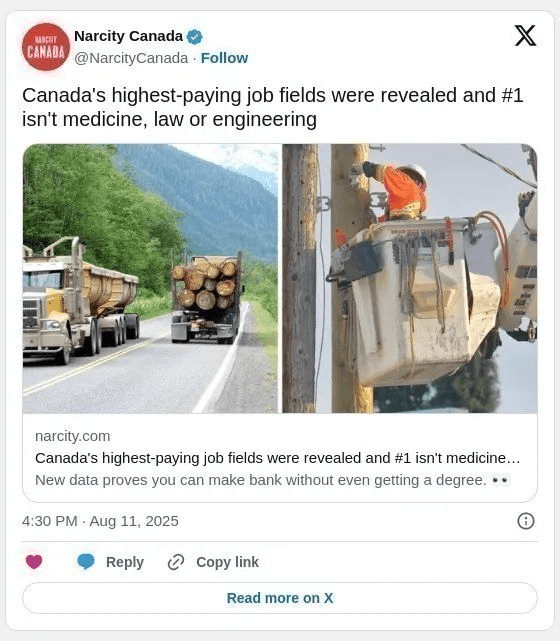Click the X logo icon

point(525,36)
